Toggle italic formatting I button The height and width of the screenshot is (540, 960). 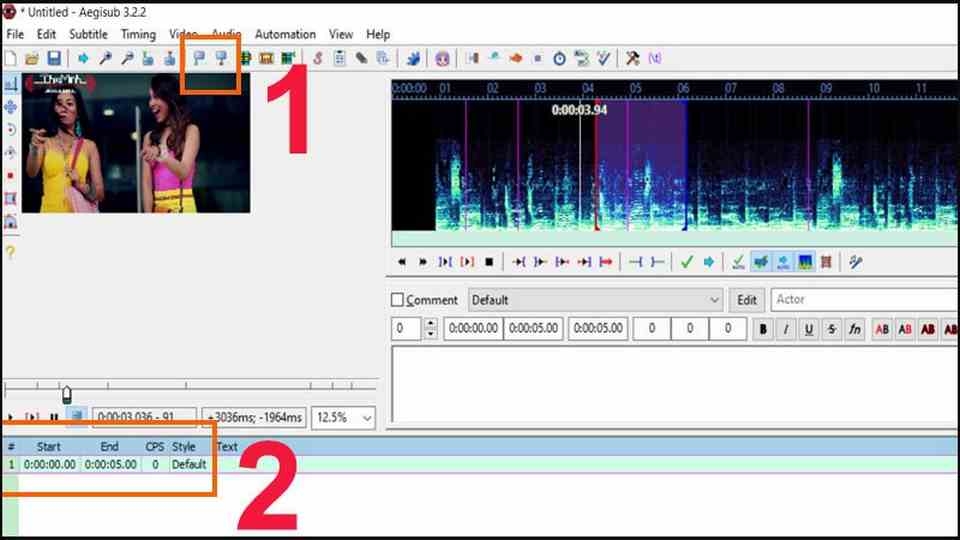(x=786, y=329)
